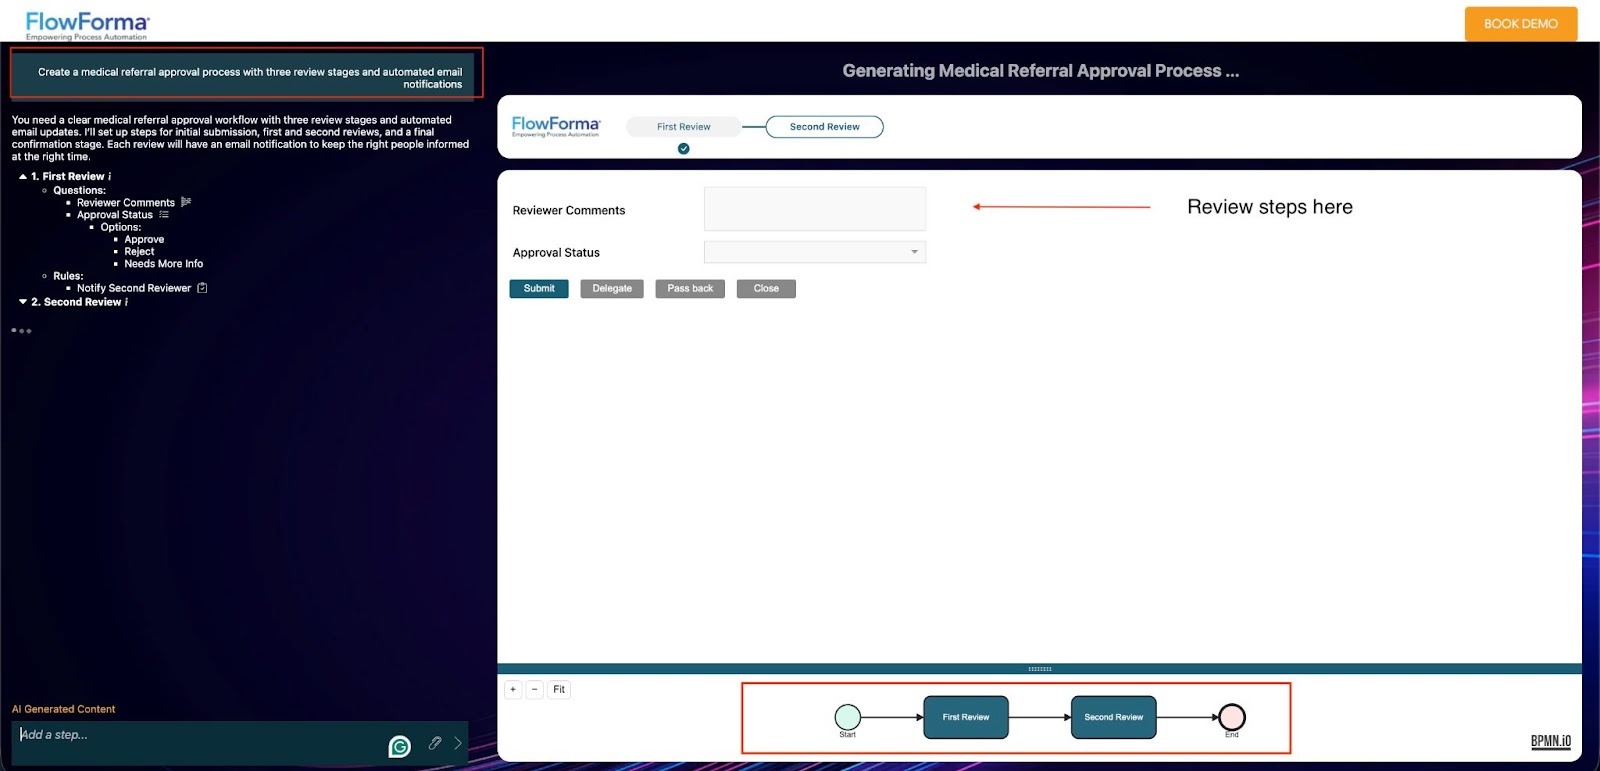Image resolution: width=1600 pixels, height=771 pixels.
Task: Click the Generating Medical Referral Approval Process title
Action: coord(1040,71)
